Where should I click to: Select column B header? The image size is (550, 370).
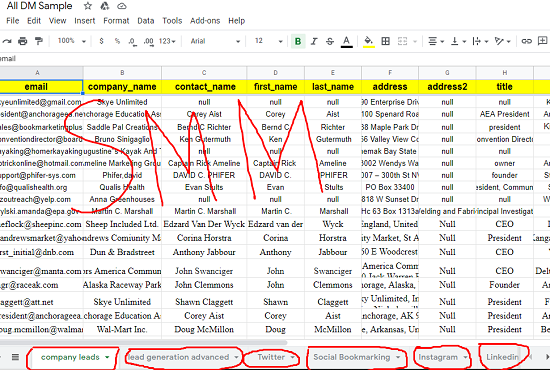[122, 73]
